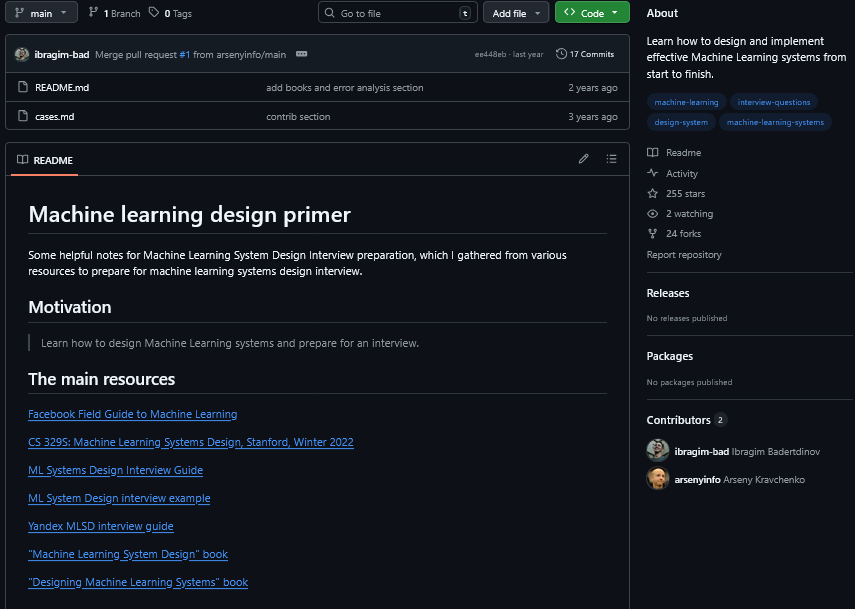Click the code brackets icon on Code button
856x609 pixels.
point(569,12)
